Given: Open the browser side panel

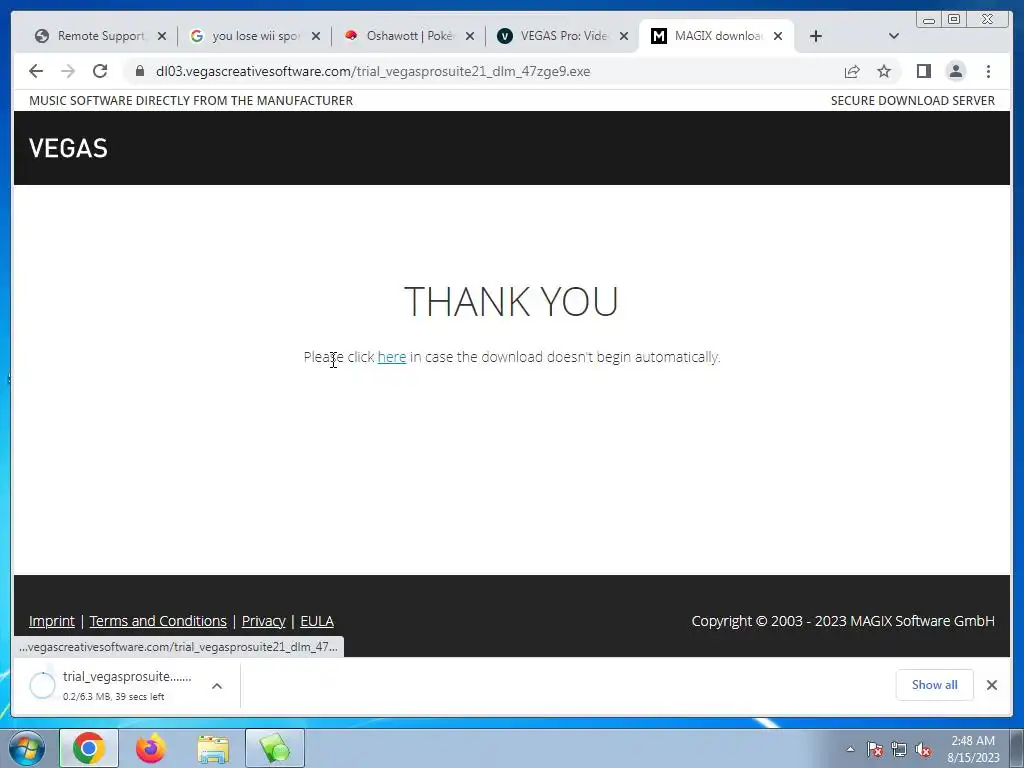Looking at the screenshot, I should (x=923, y=71).
